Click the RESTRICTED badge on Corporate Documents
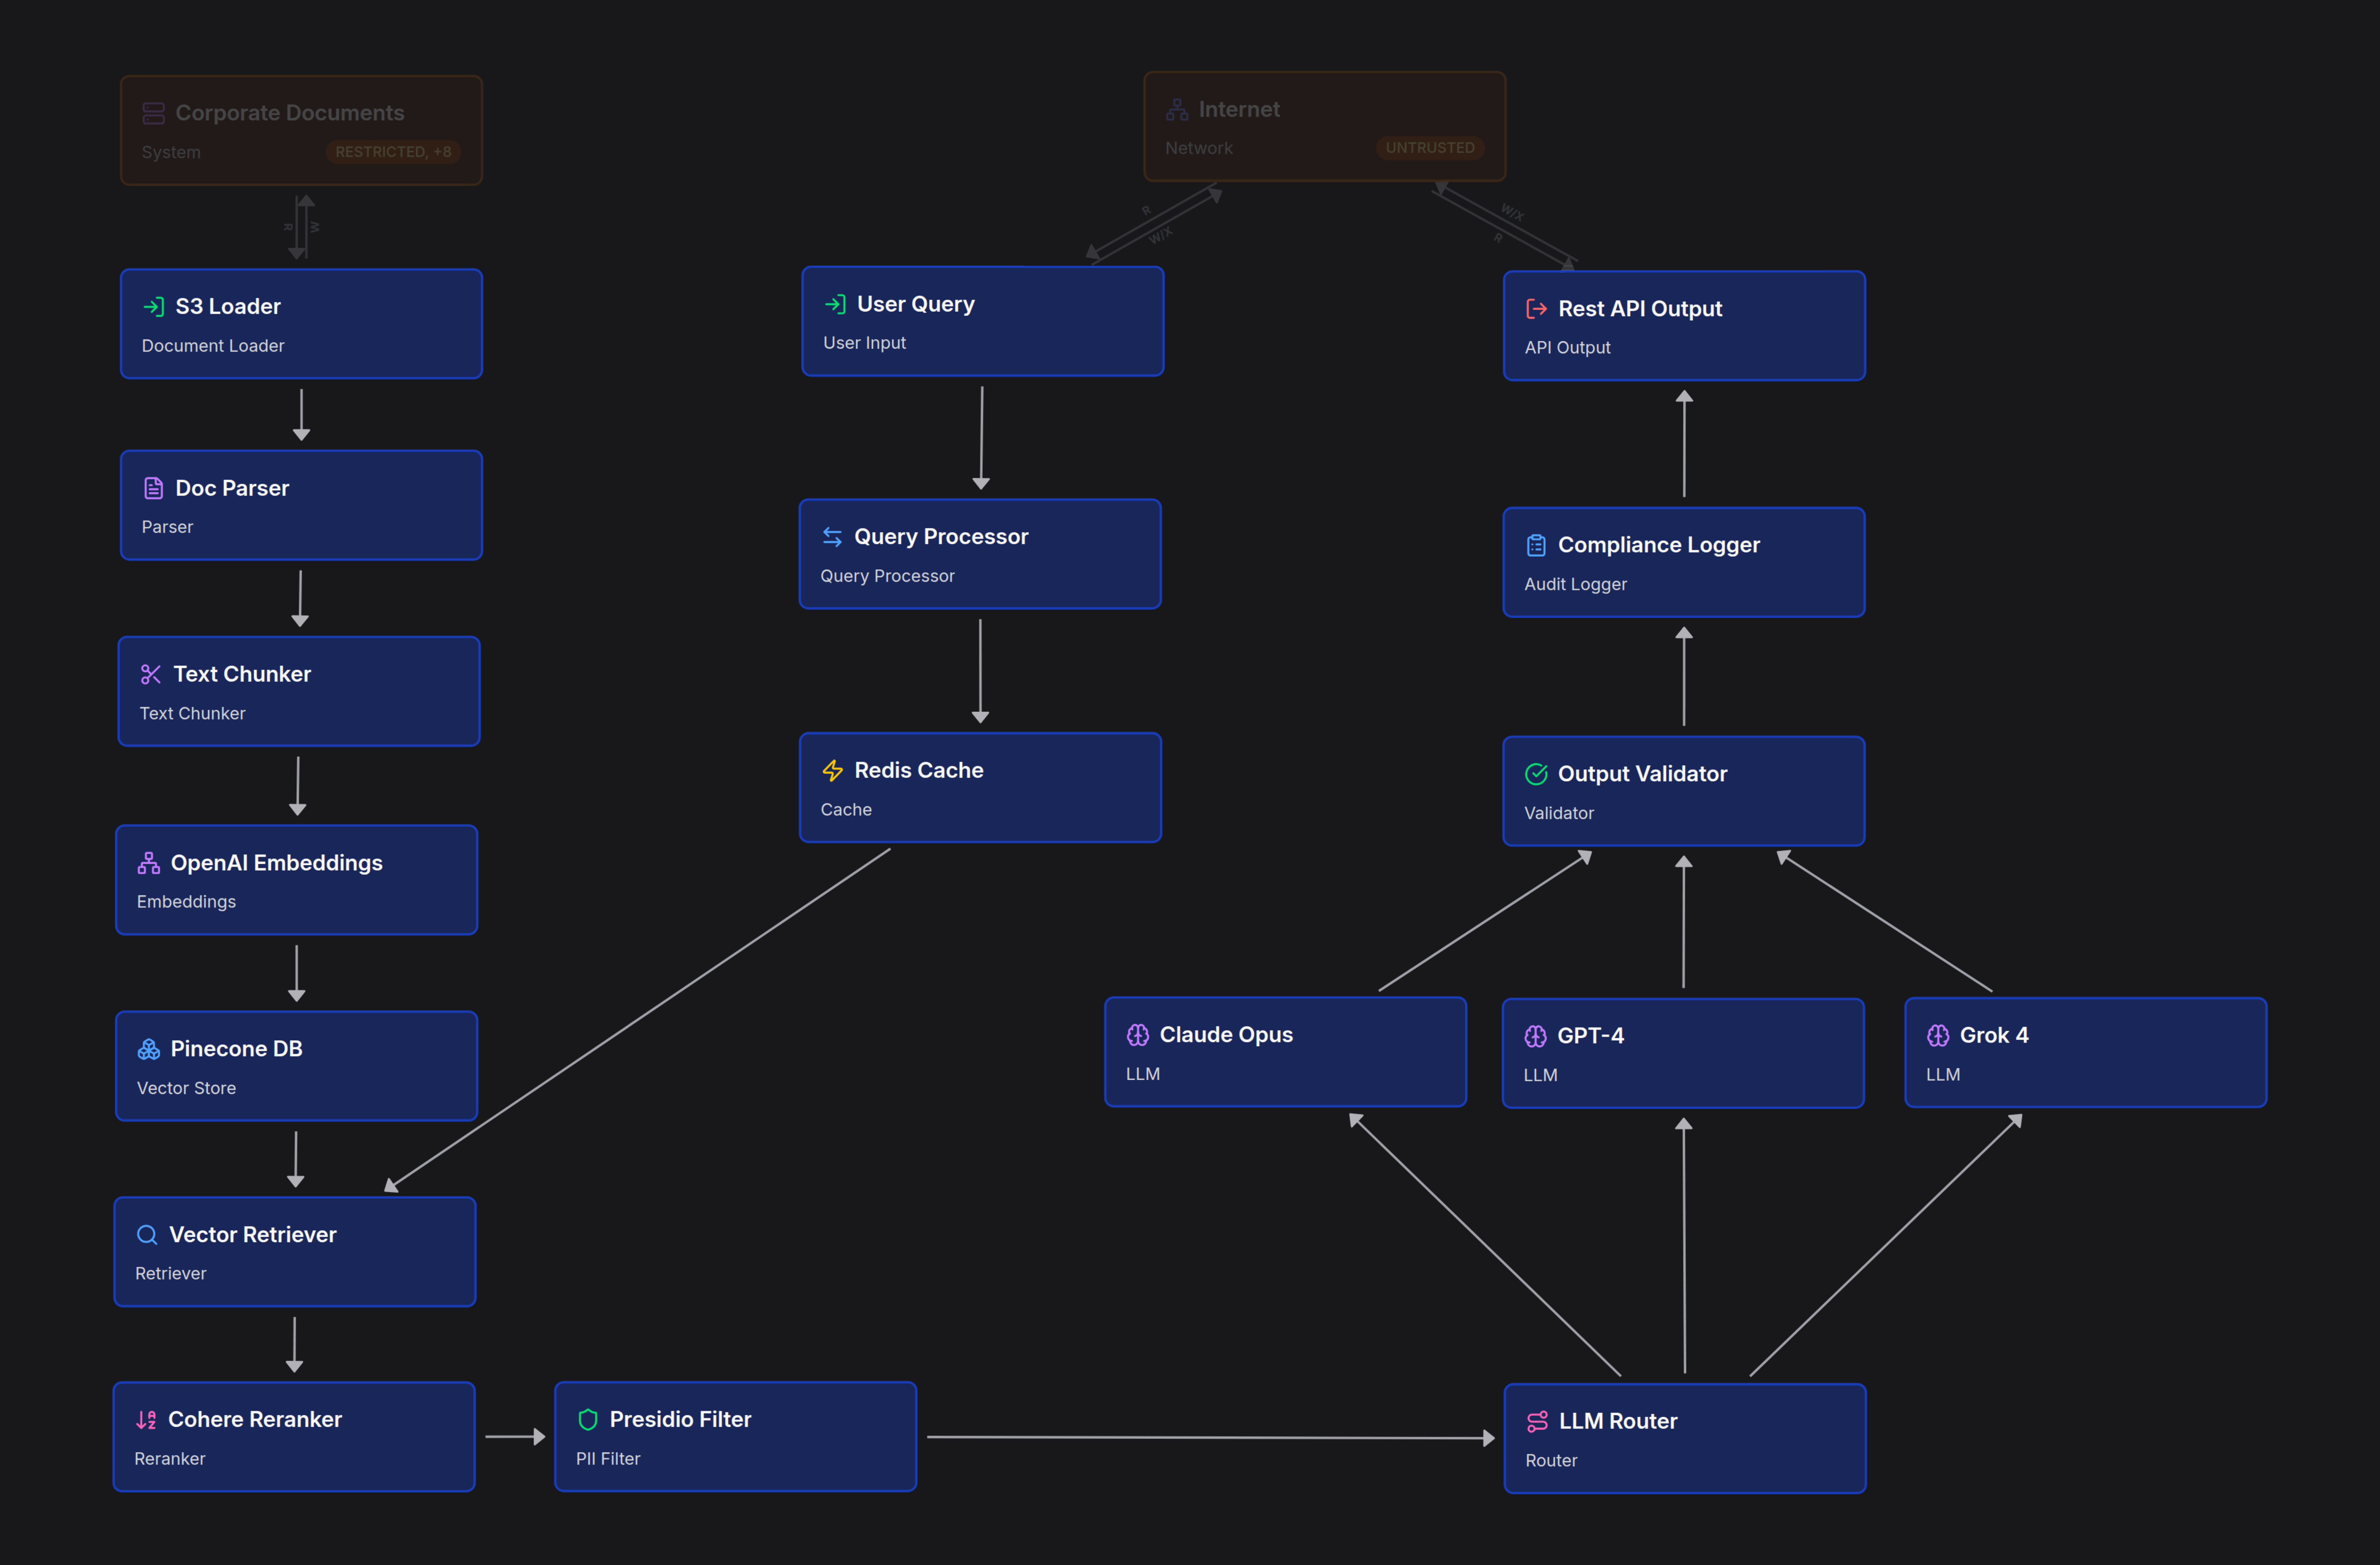Viewport: 2380px width, 1565px height. pos(393,152)
